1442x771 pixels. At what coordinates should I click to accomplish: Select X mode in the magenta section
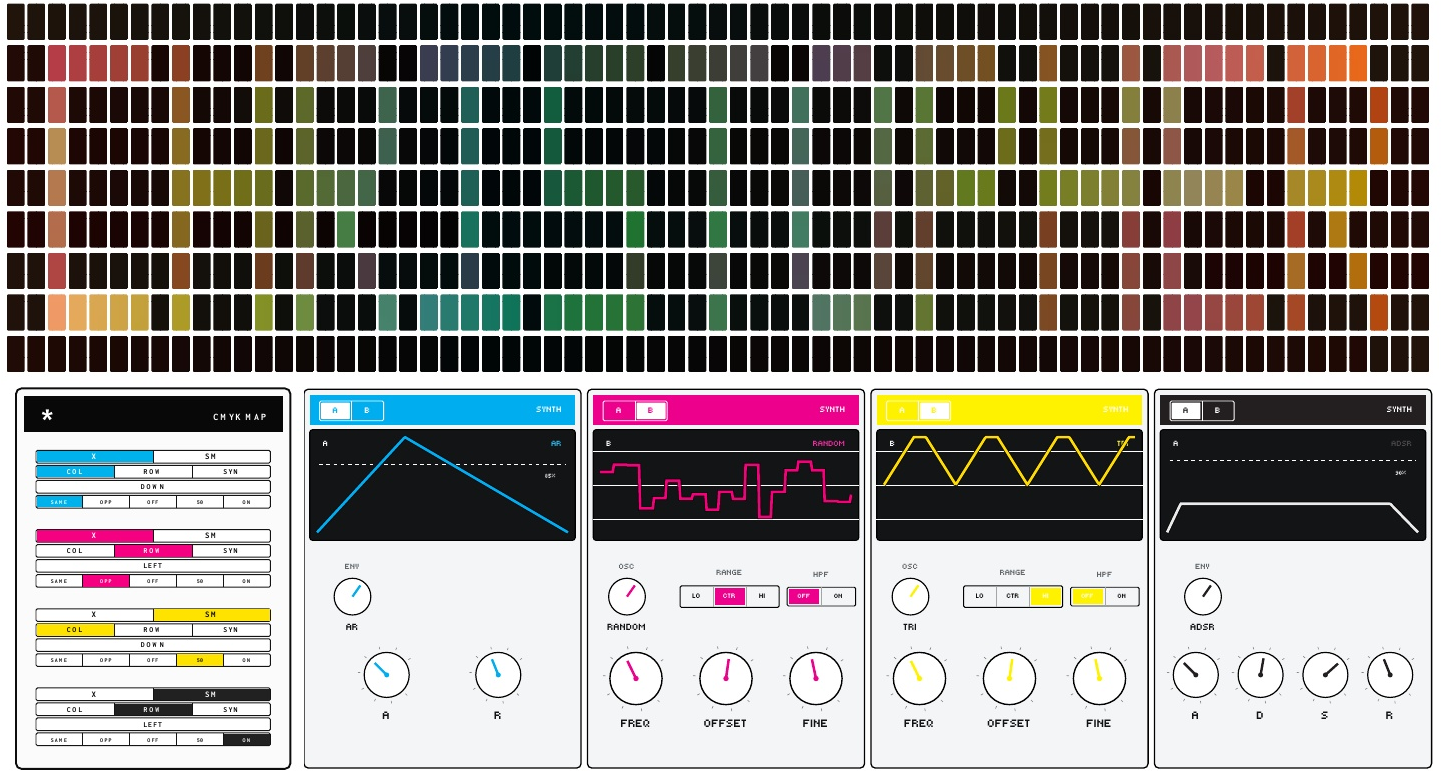tap(94, 535)
